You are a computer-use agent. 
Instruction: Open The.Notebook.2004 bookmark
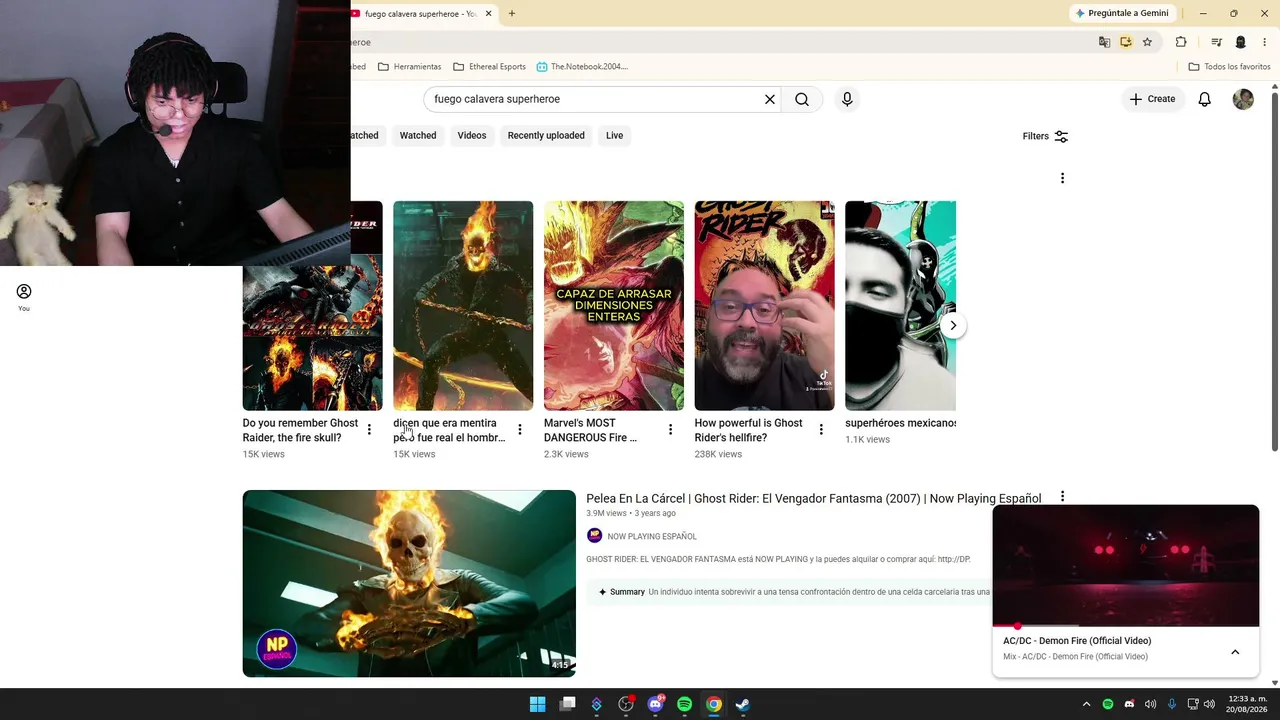(582, 67)
